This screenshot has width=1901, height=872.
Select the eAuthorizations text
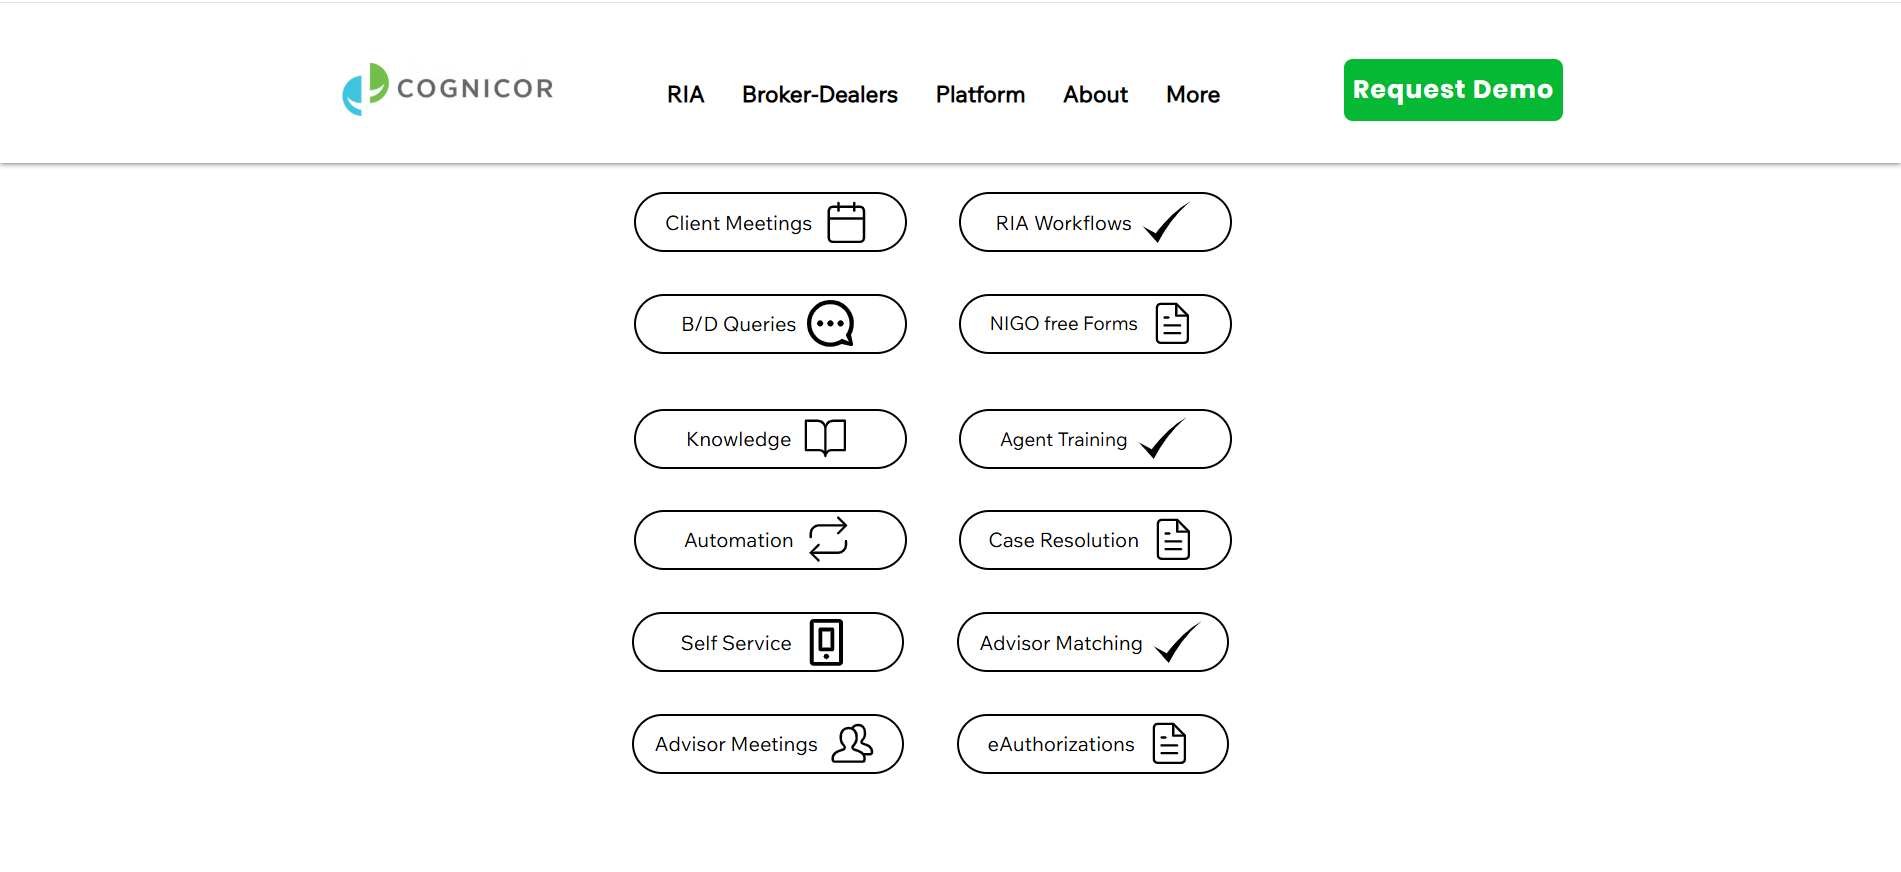(x=1061, y=744)
